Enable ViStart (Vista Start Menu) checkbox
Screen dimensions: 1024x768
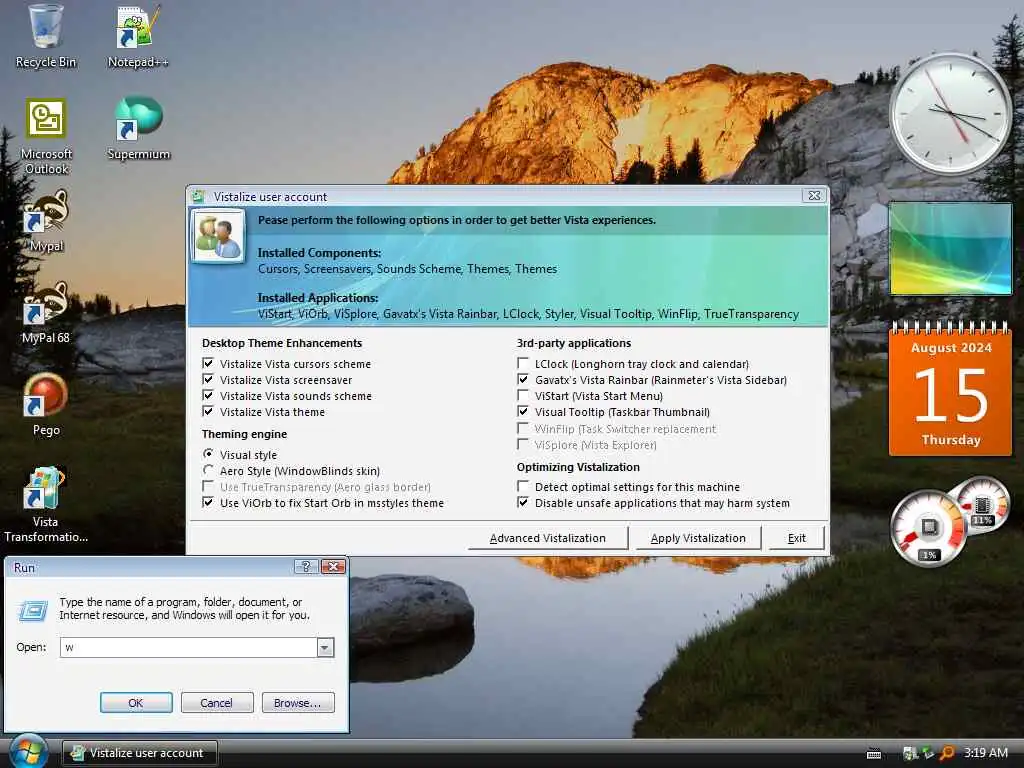pos(522,395)
